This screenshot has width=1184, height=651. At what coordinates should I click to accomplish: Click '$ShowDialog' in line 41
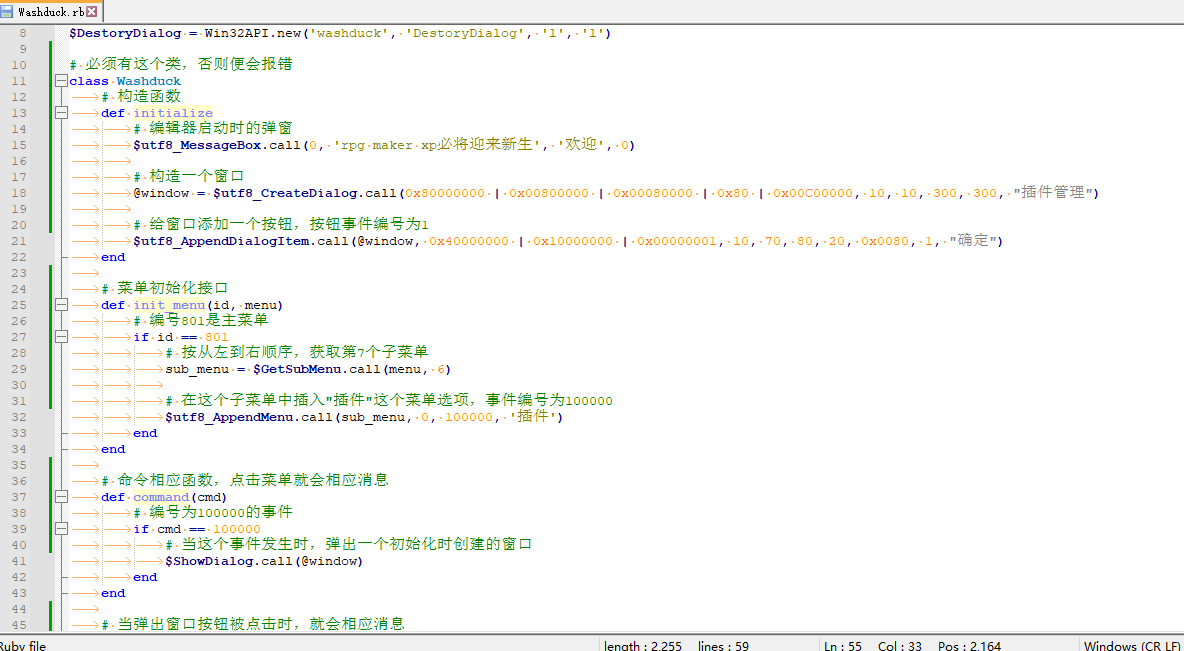pyautogui.click(x=209, y=561)
